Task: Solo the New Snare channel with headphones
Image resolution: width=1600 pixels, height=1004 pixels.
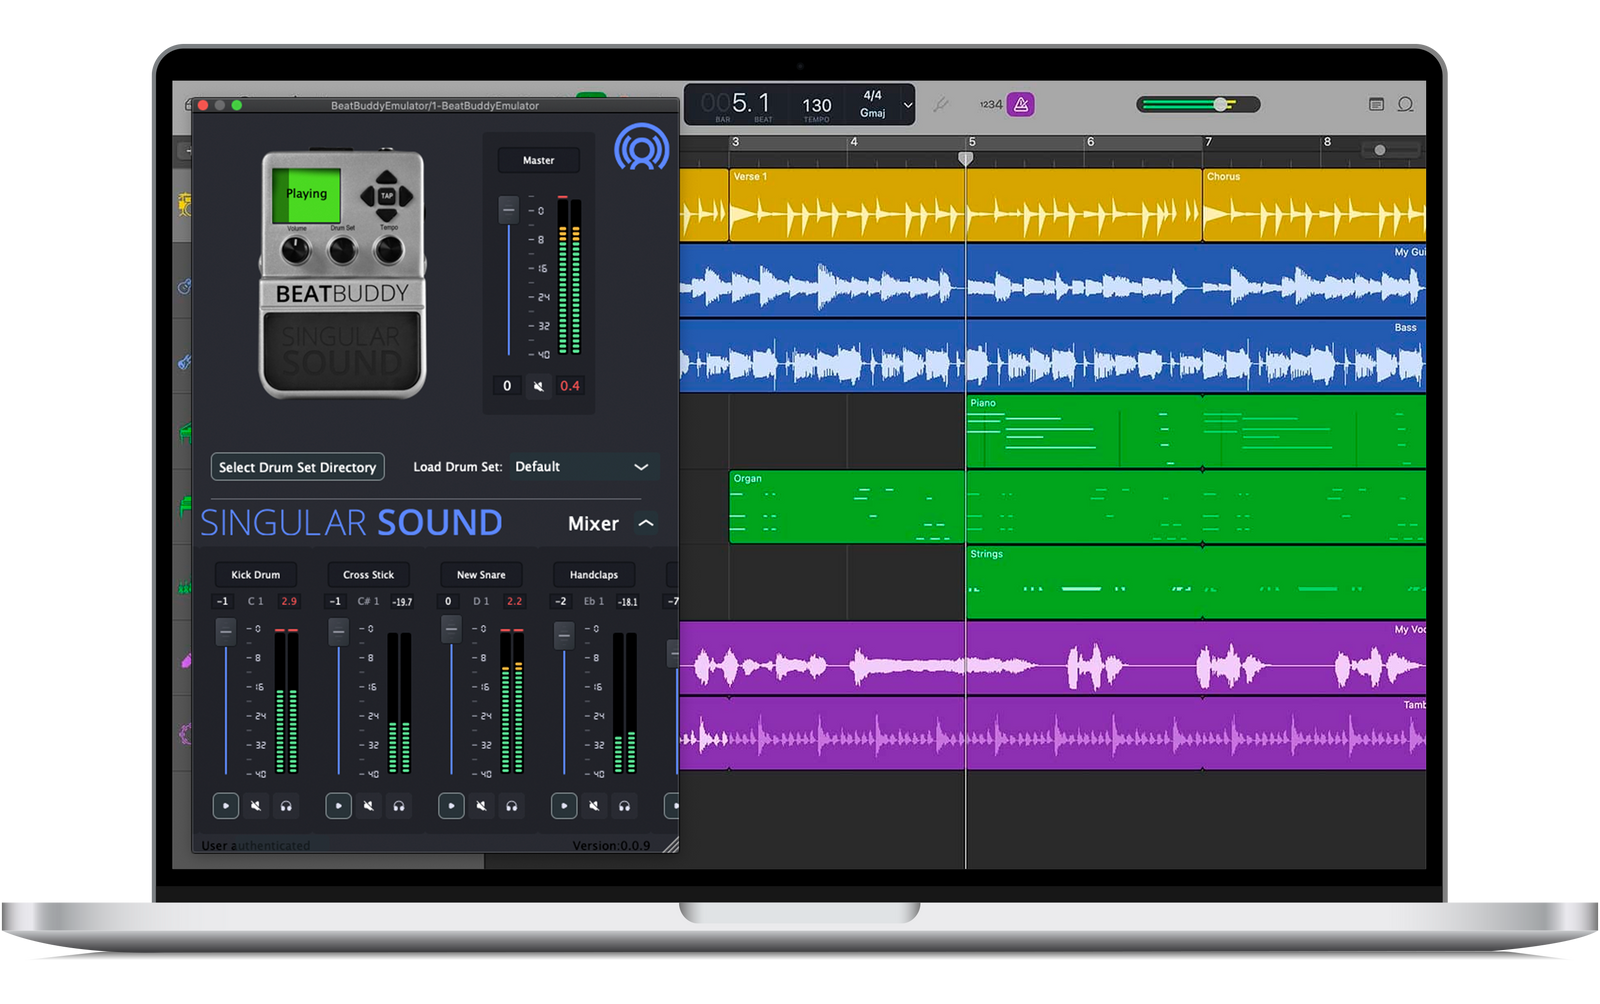Action: pos(511,806)
